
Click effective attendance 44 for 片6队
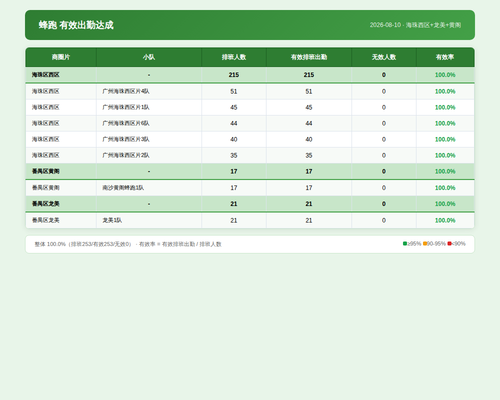click(x=309, y=123)
